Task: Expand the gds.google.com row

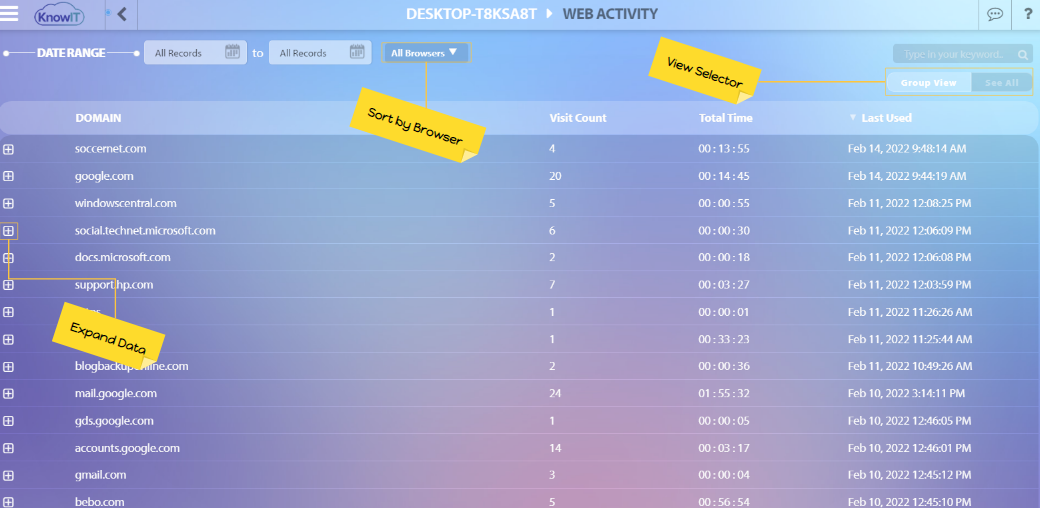Action: (x=8, y=420)
